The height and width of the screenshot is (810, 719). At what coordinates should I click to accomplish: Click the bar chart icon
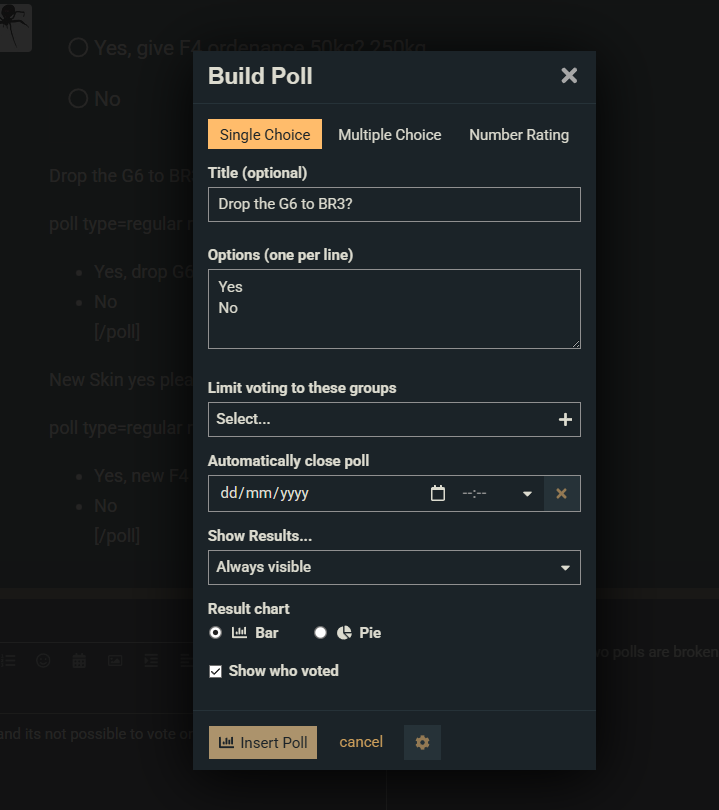point(239,633)
